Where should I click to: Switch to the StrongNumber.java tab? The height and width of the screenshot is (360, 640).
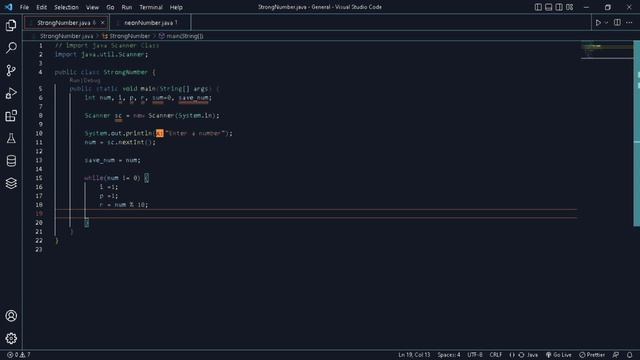(66, 23)
